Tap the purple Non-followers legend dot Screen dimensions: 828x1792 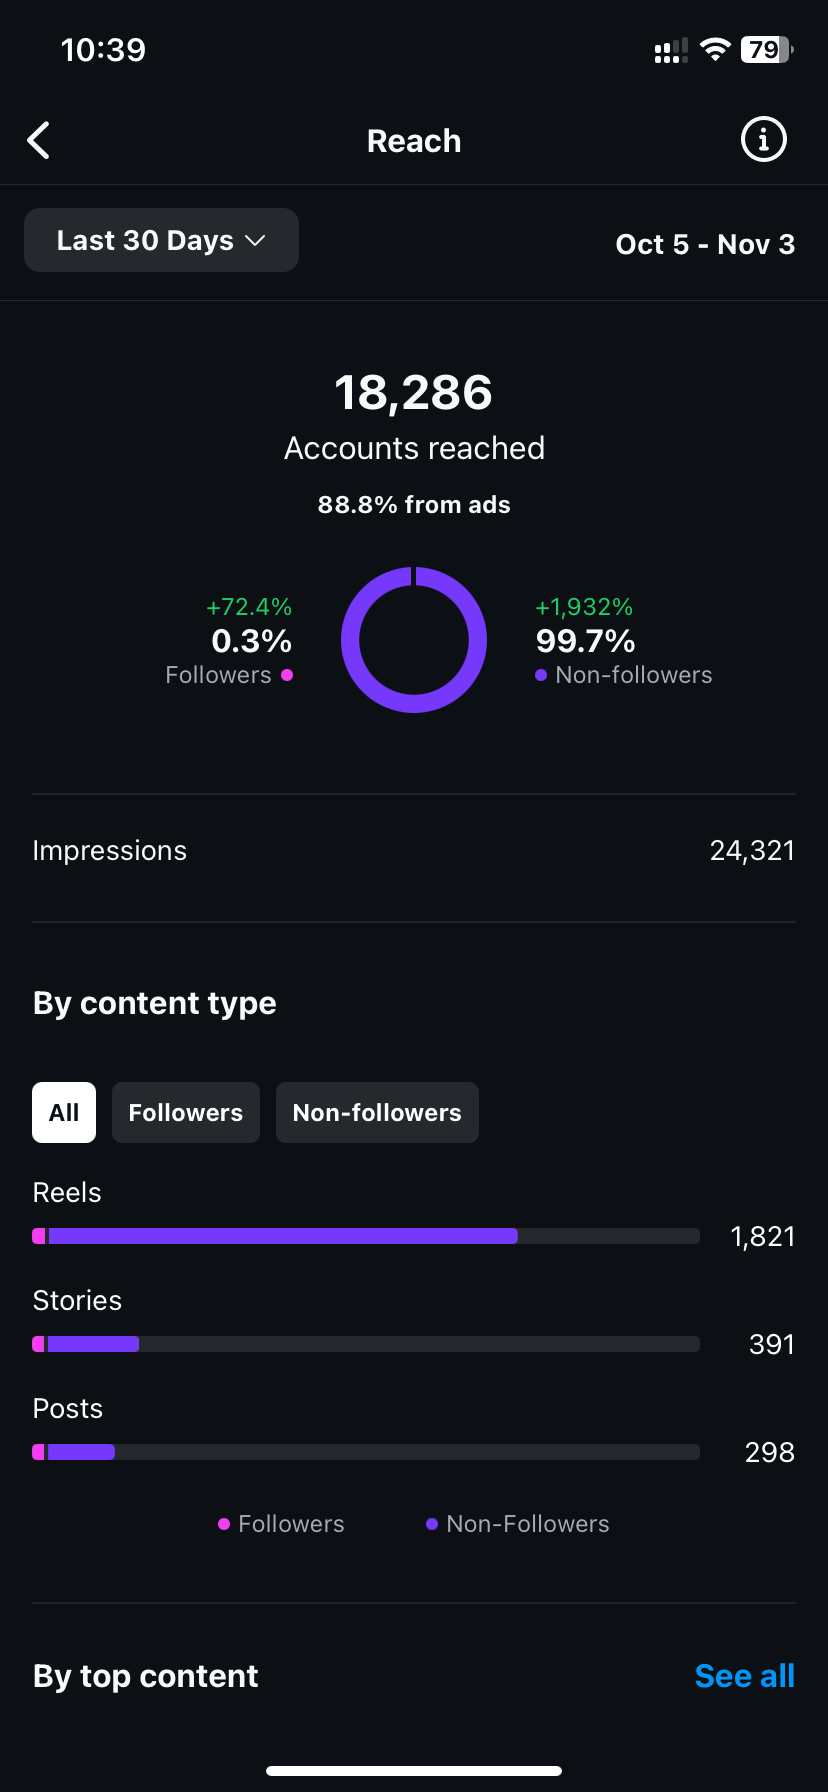[541, 675]
